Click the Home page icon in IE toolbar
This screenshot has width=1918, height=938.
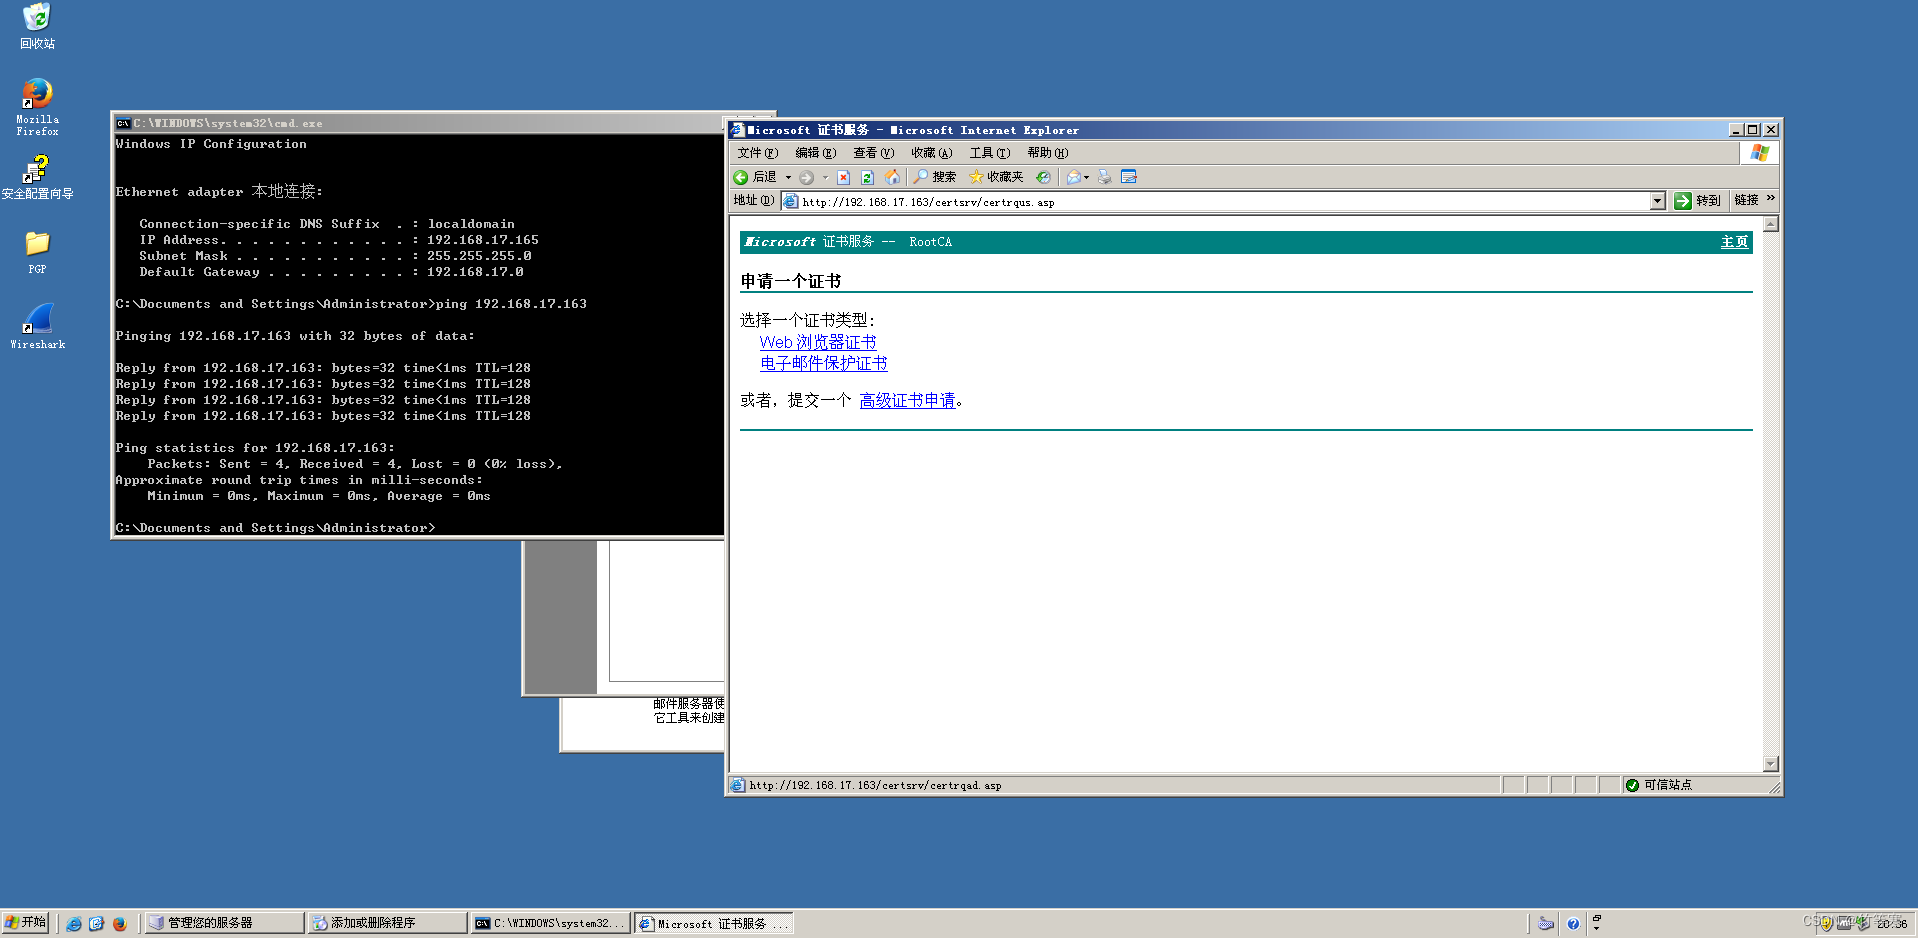coord(892,177)
